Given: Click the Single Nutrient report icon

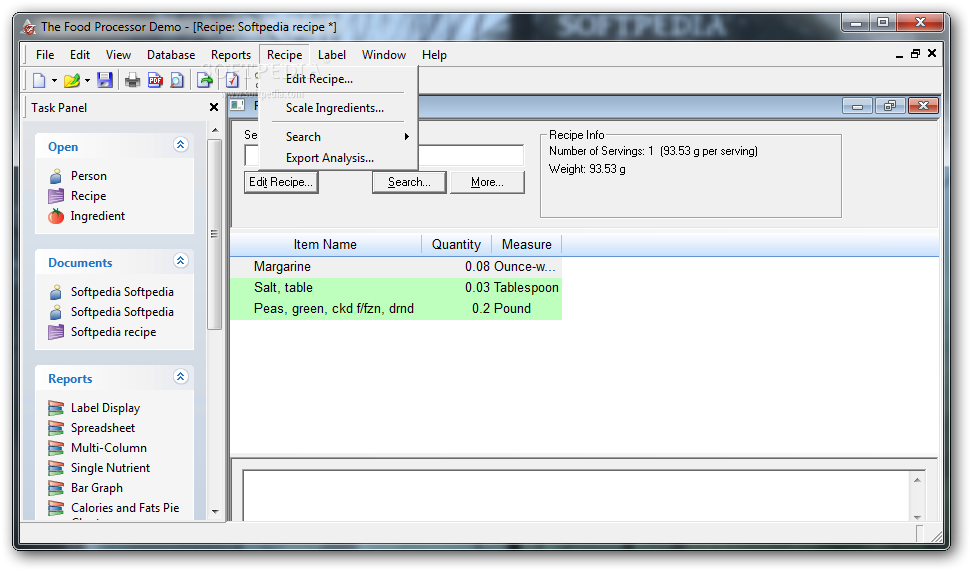Looking at the screenshot, I should 56,468.
